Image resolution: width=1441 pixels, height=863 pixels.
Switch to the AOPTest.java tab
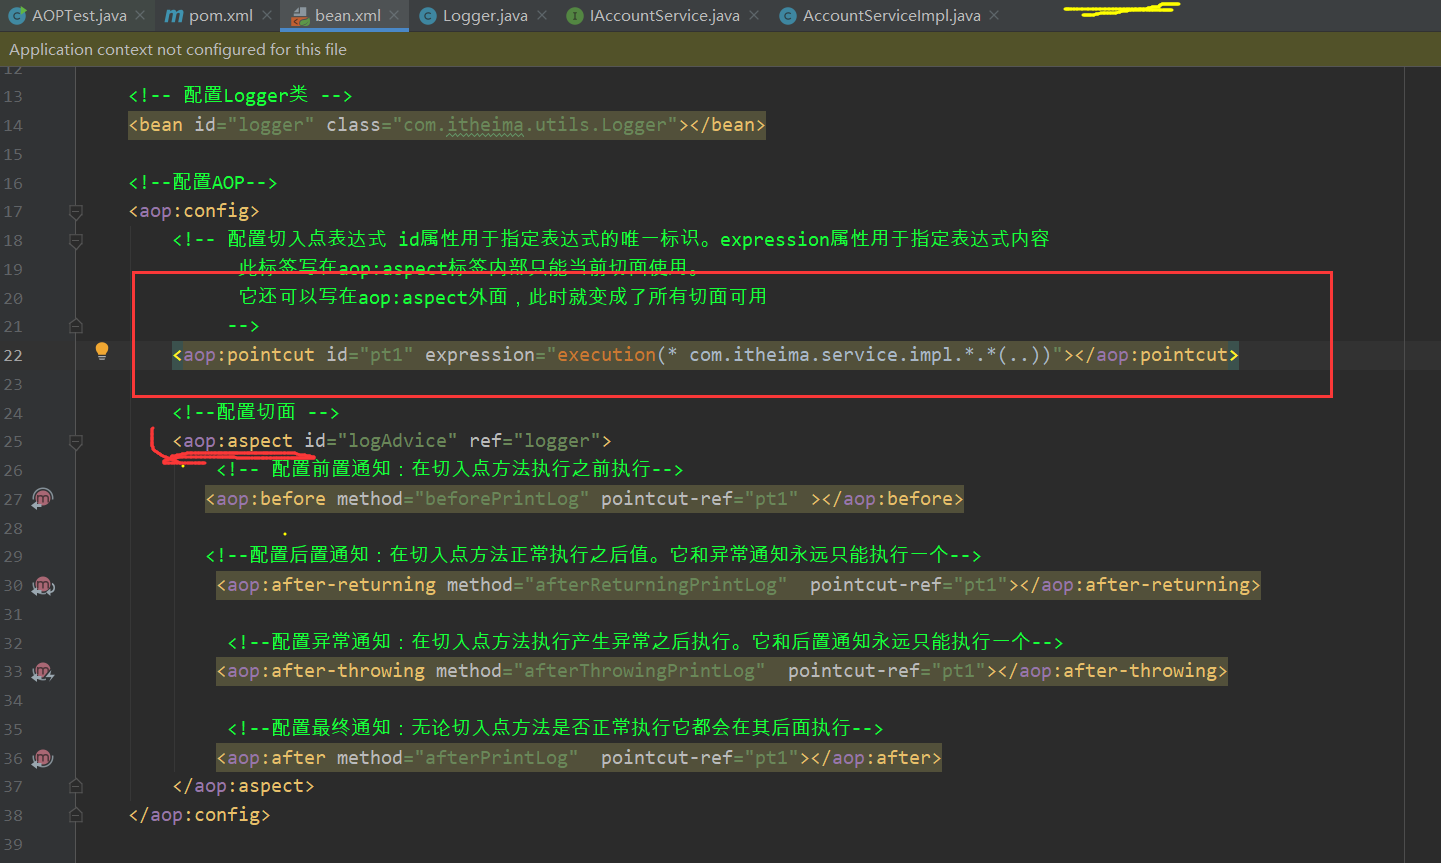pyautogui.click(x=78, y=16)
